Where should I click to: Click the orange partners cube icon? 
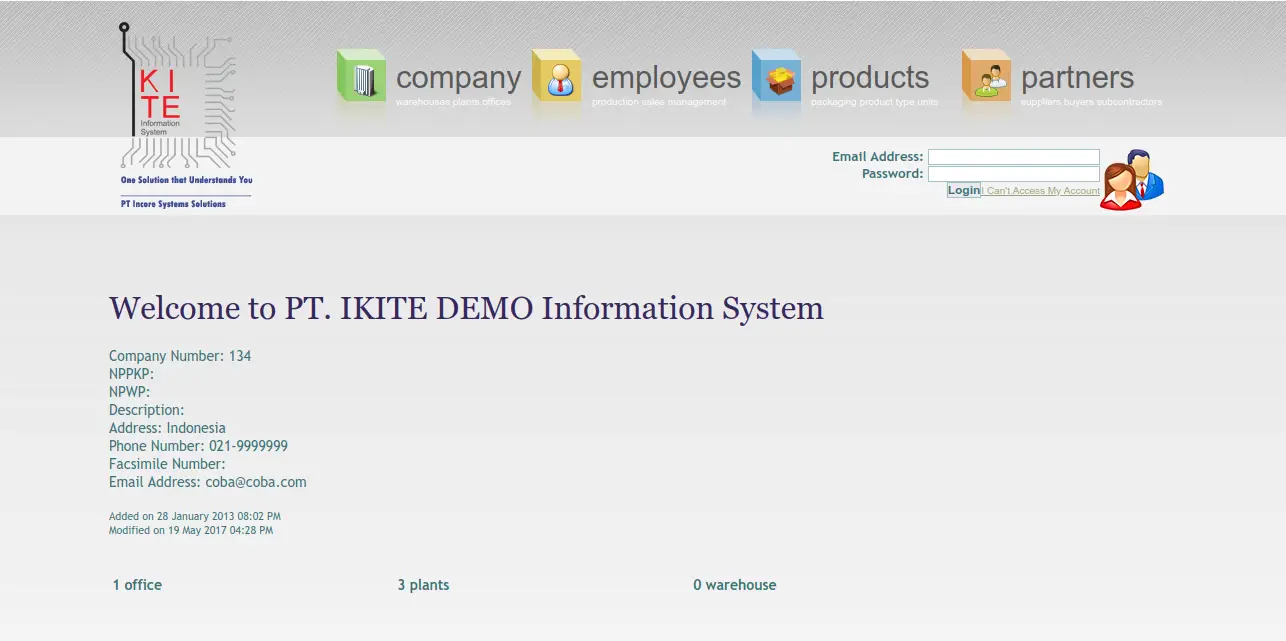(x=986, y=77)
